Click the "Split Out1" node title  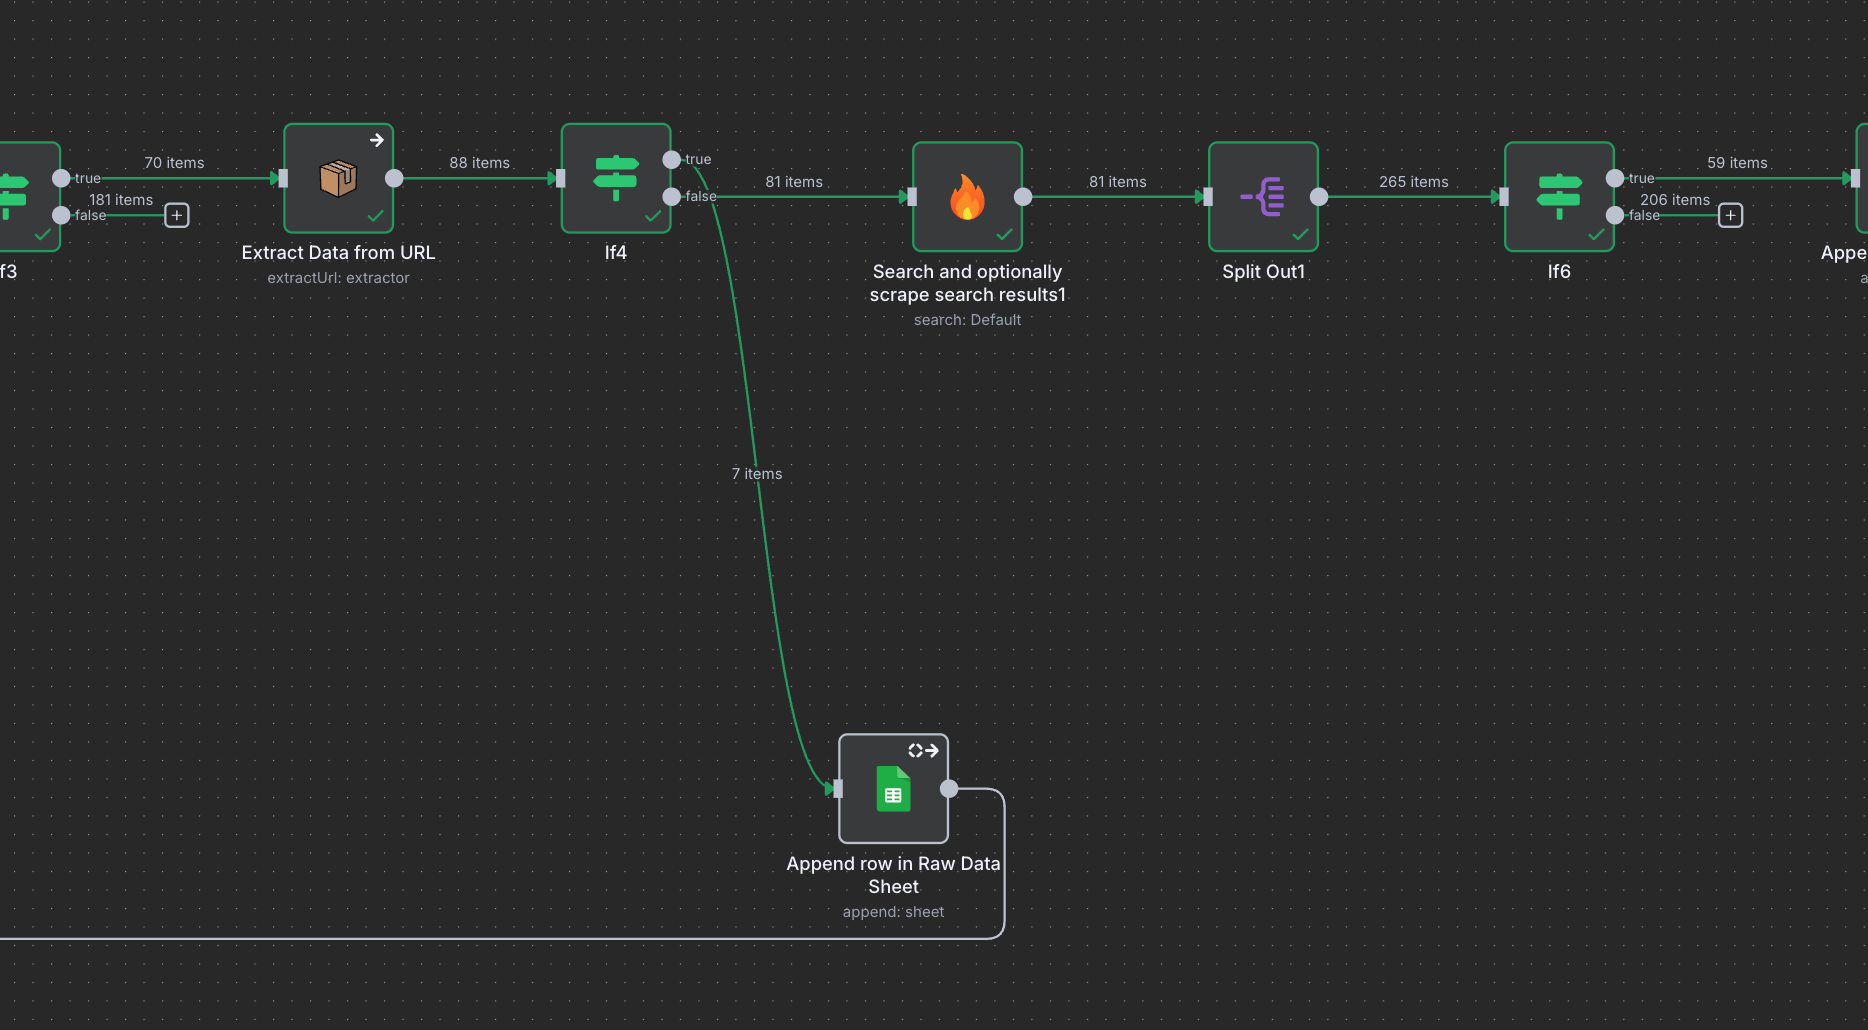(x=1263, y=272)
